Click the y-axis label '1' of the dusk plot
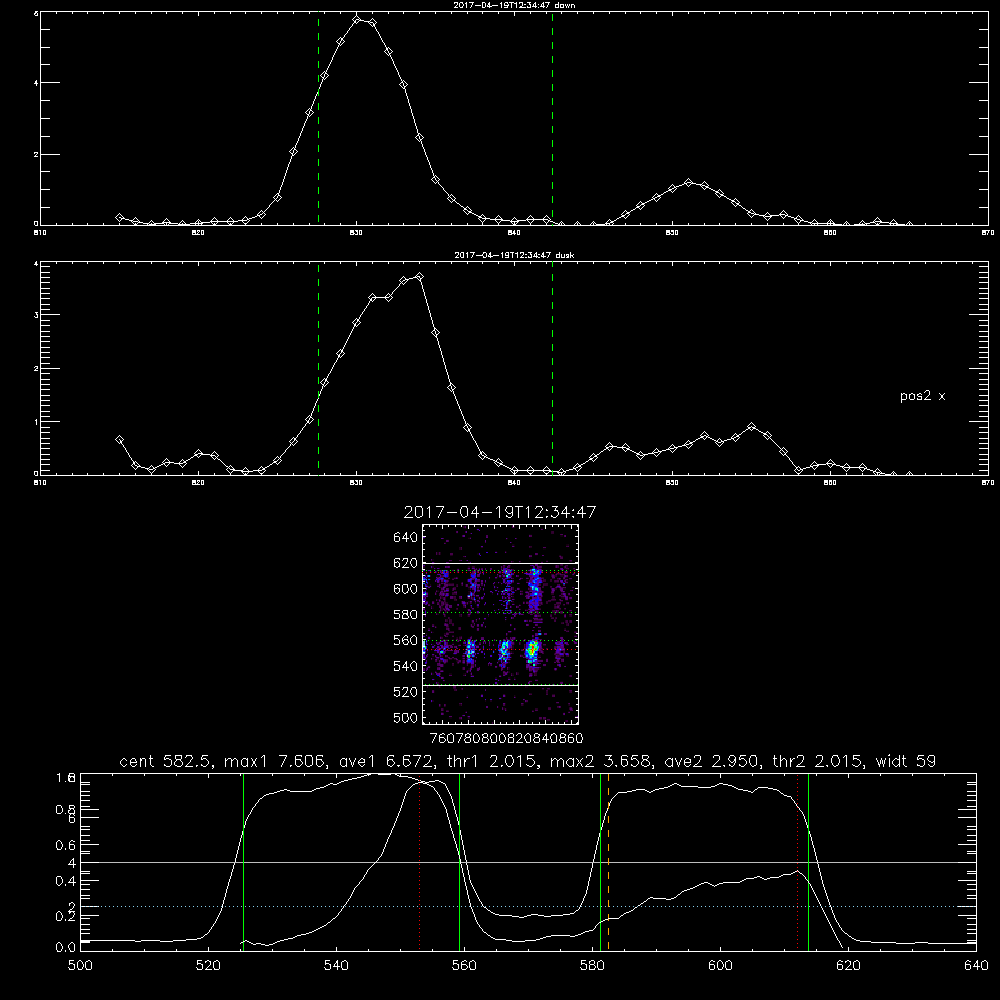This screenshot has width=1000, height=1000. pos(36,422)
